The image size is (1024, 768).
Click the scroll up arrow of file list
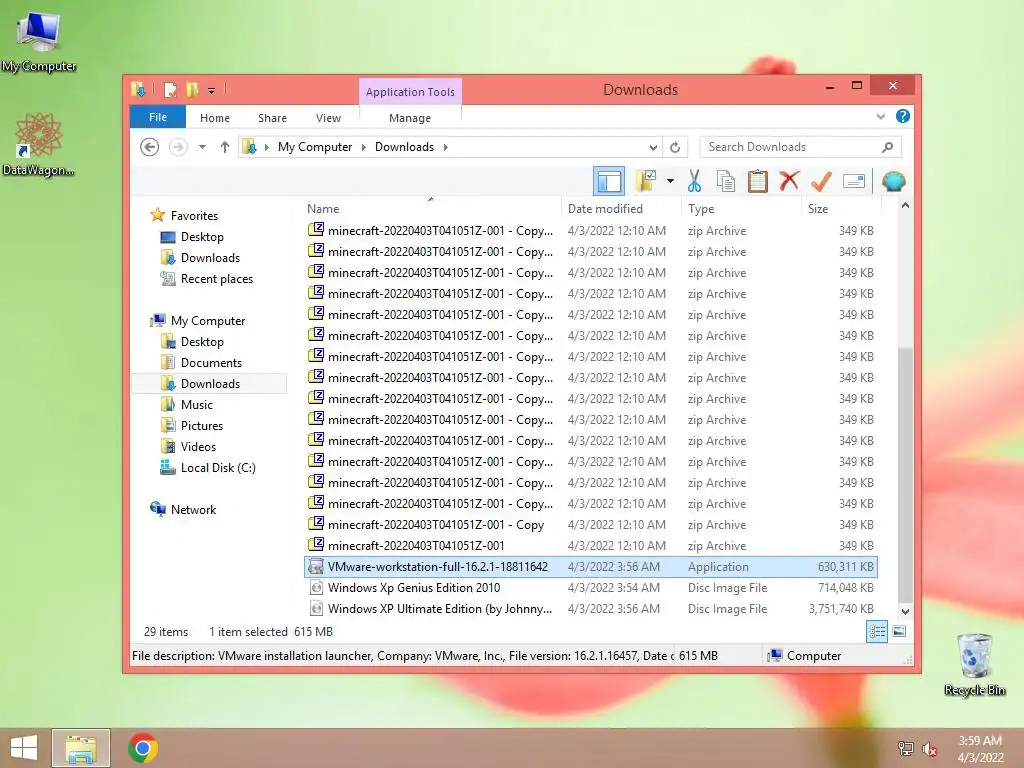(x=905, y=206)
